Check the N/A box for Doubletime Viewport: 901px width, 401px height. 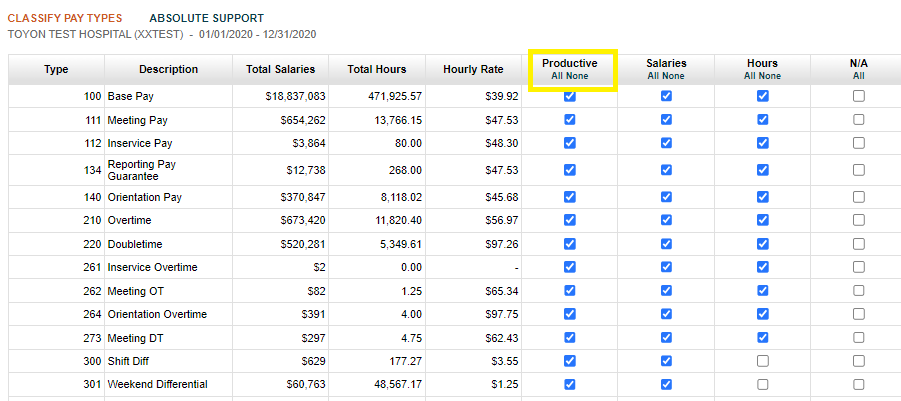click(858, 244)
